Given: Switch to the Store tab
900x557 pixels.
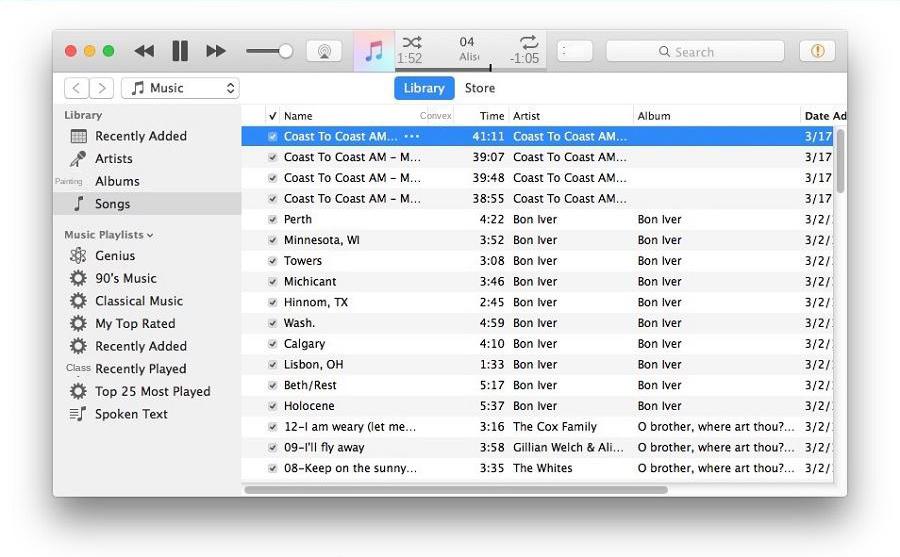Looking at the screenshot, I should tap(479, 88).
